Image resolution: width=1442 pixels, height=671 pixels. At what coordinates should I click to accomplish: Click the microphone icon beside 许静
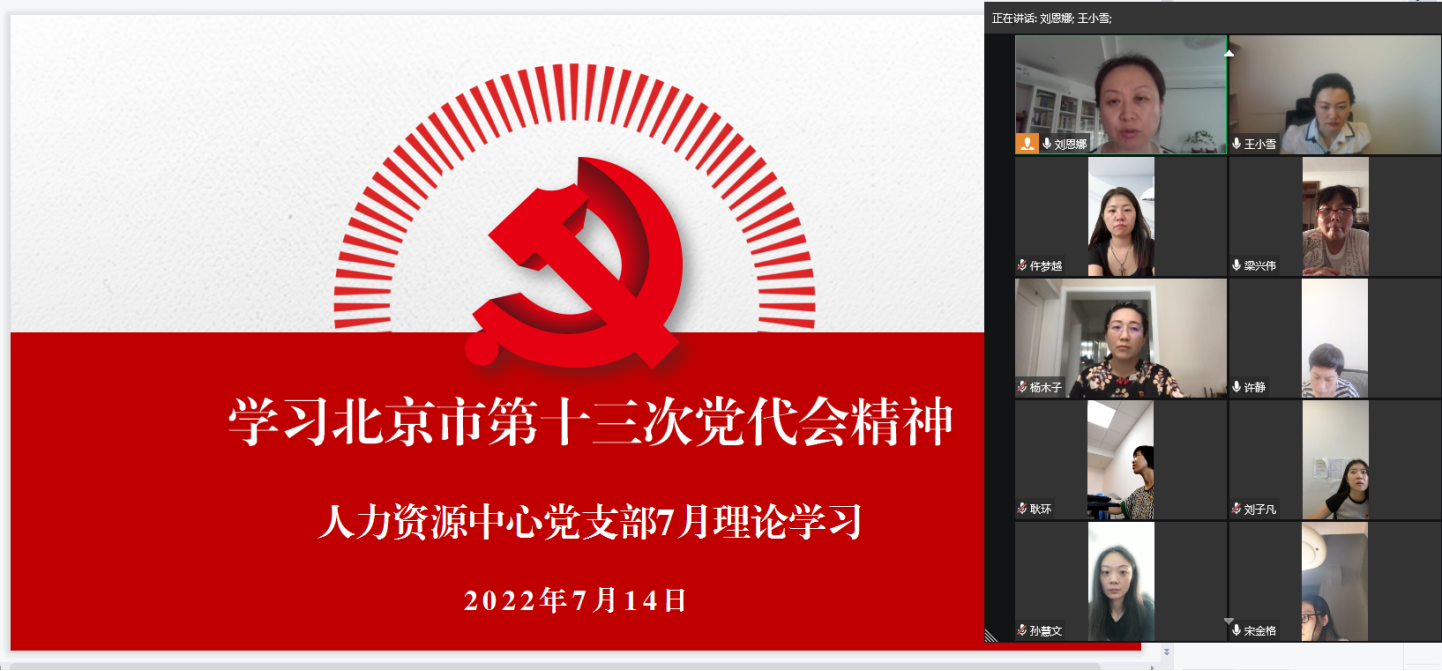tap(1237, 387)
